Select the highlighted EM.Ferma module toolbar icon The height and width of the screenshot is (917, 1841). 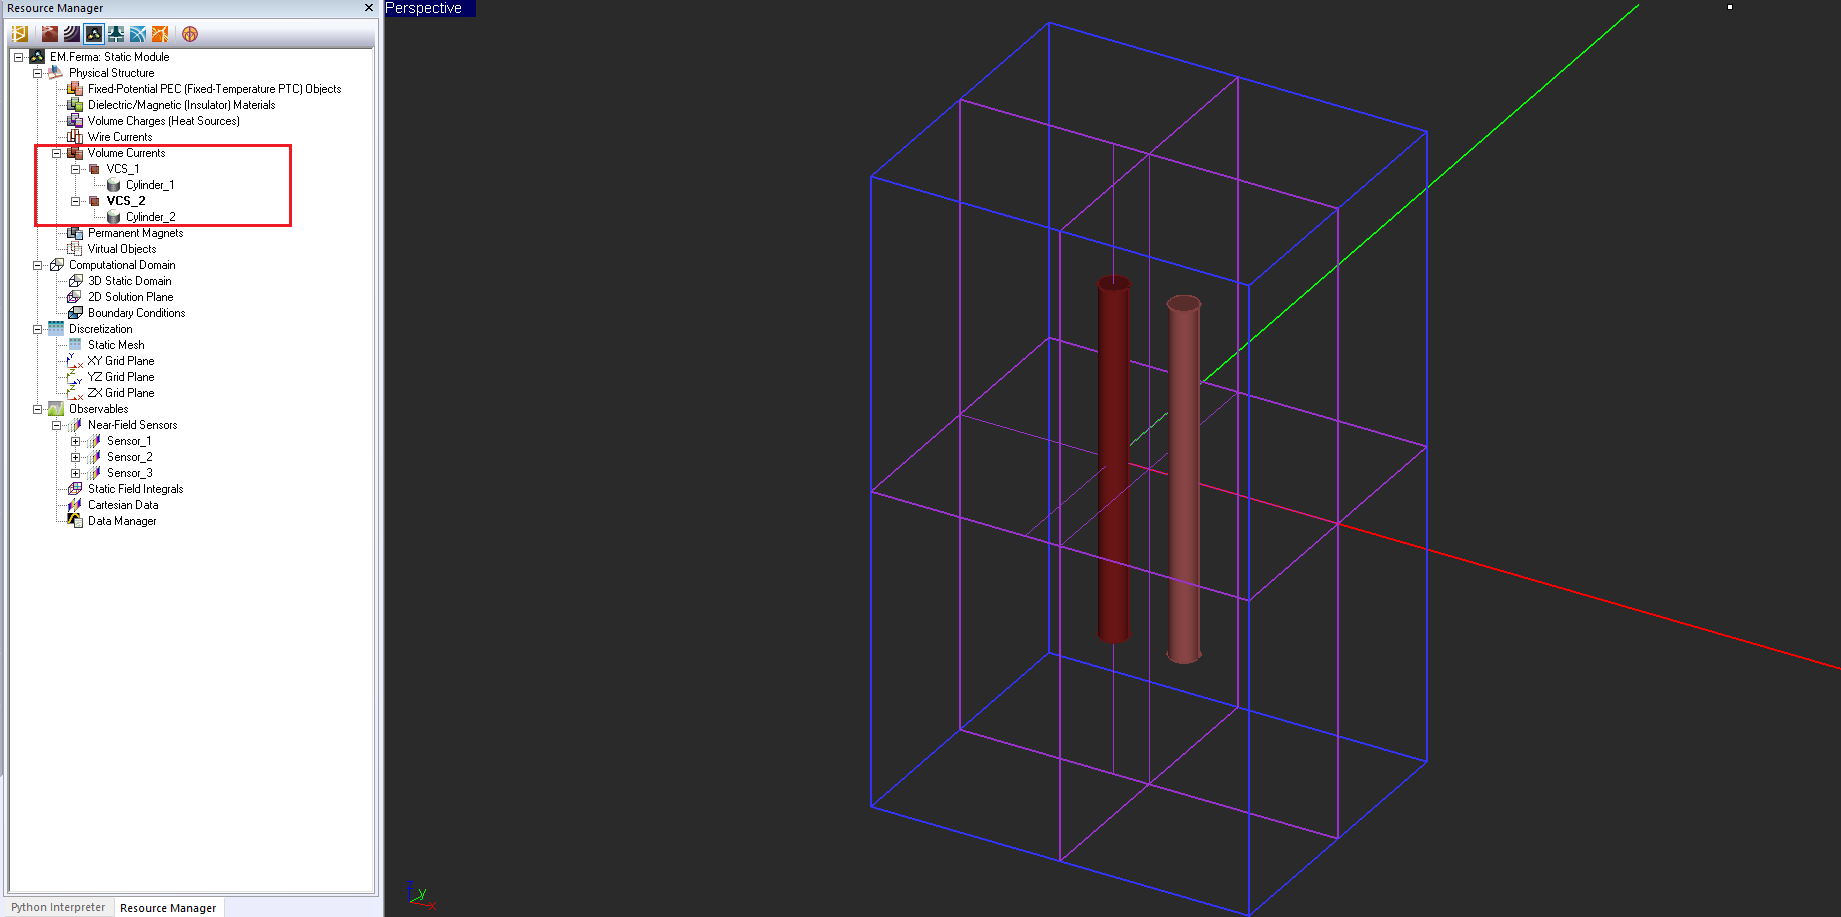pos(94,34)
